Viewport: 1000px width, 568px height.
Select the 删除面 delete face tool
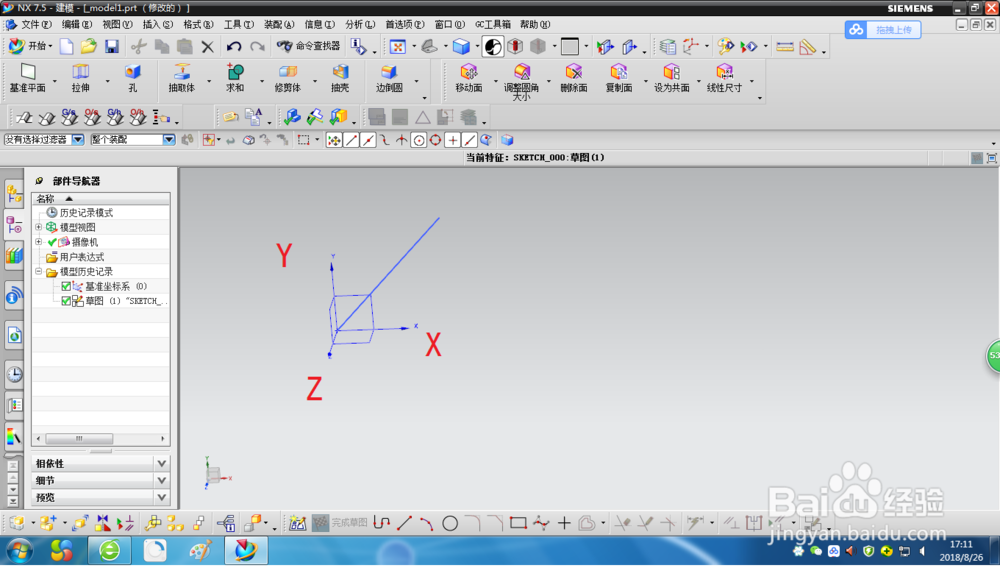click(x=574, y=78)
